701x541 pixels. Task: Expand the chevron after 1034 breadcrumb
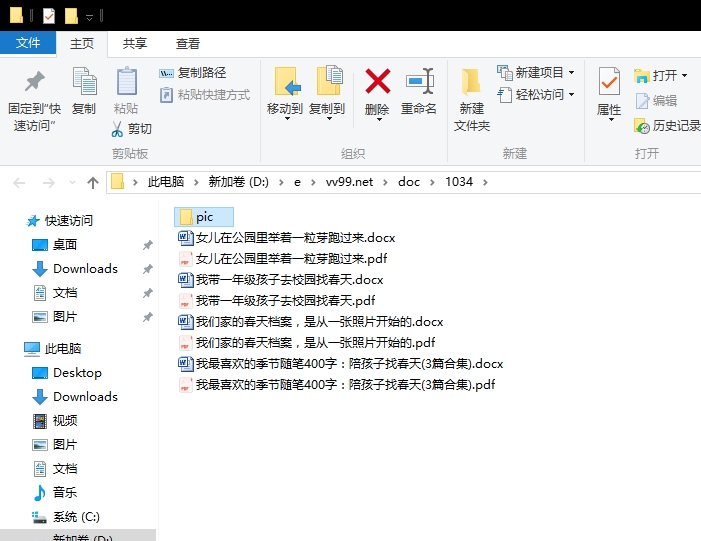485,182
